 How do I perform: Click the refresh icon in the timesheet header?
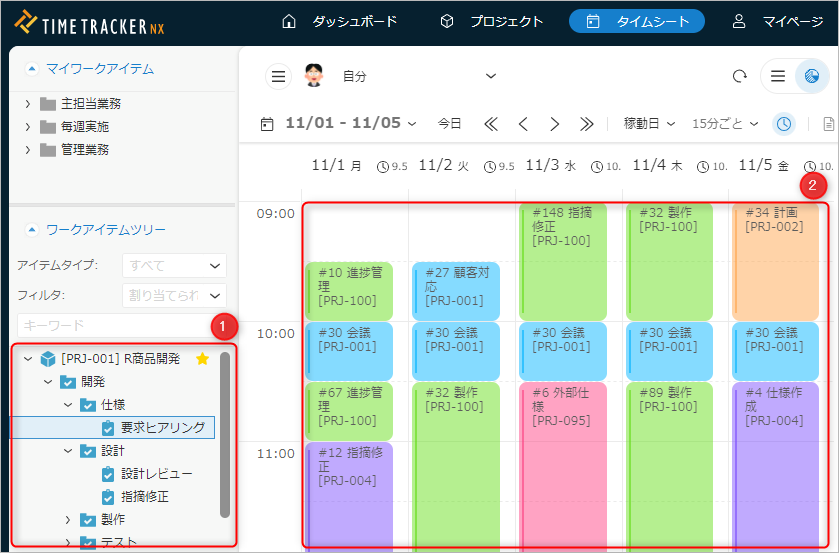pyautogui.click(x=740, y=76)
